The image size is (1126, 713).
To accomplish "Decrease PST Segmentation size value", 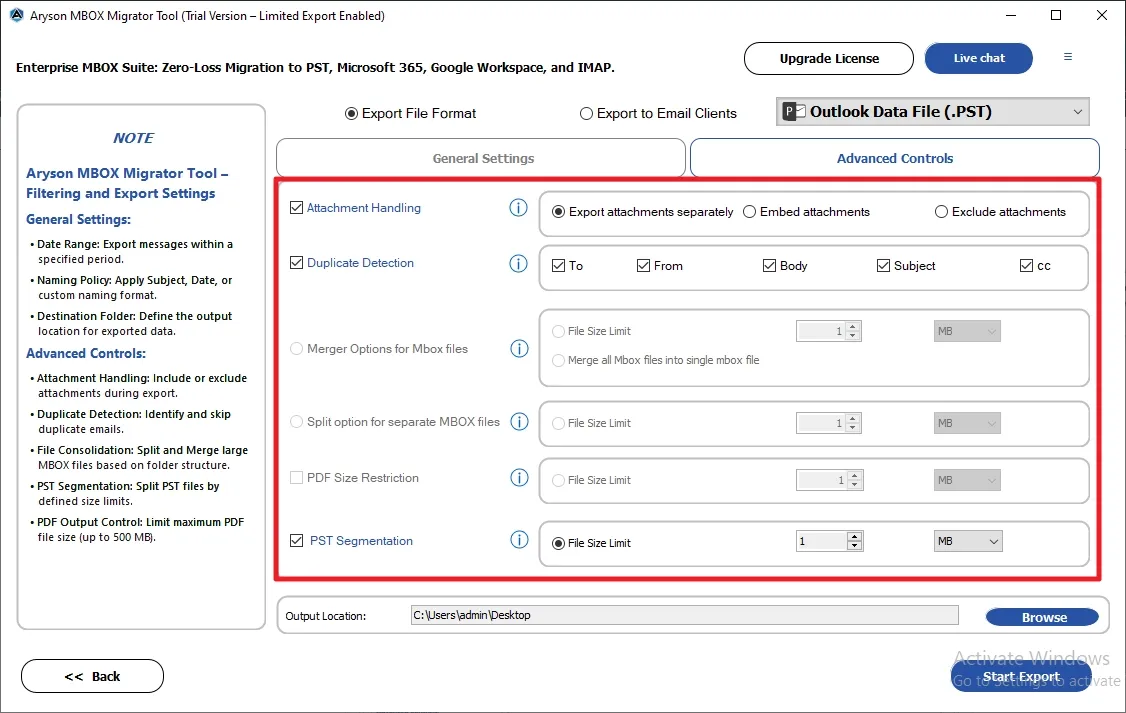I will pyautogui.click(x=854, y=546).
